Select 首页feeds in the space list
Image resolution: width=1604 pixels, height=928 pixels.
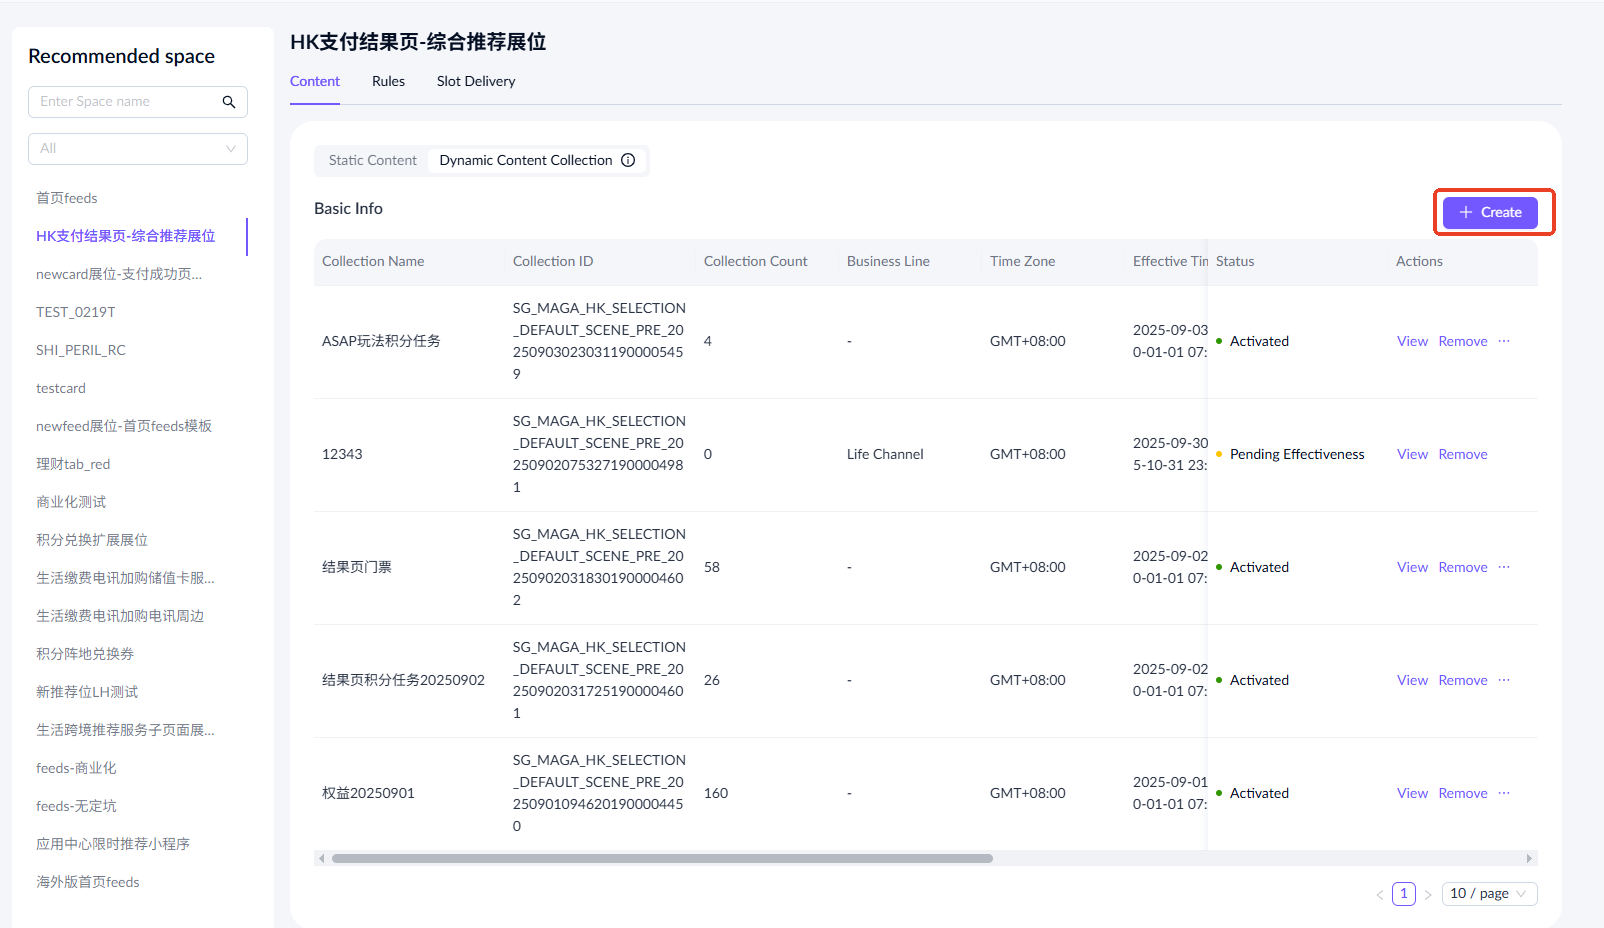[x=67, y=198]
